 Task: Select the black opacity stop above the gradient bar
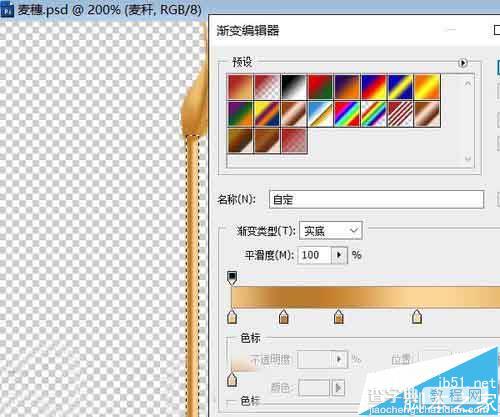coord(232,278)
